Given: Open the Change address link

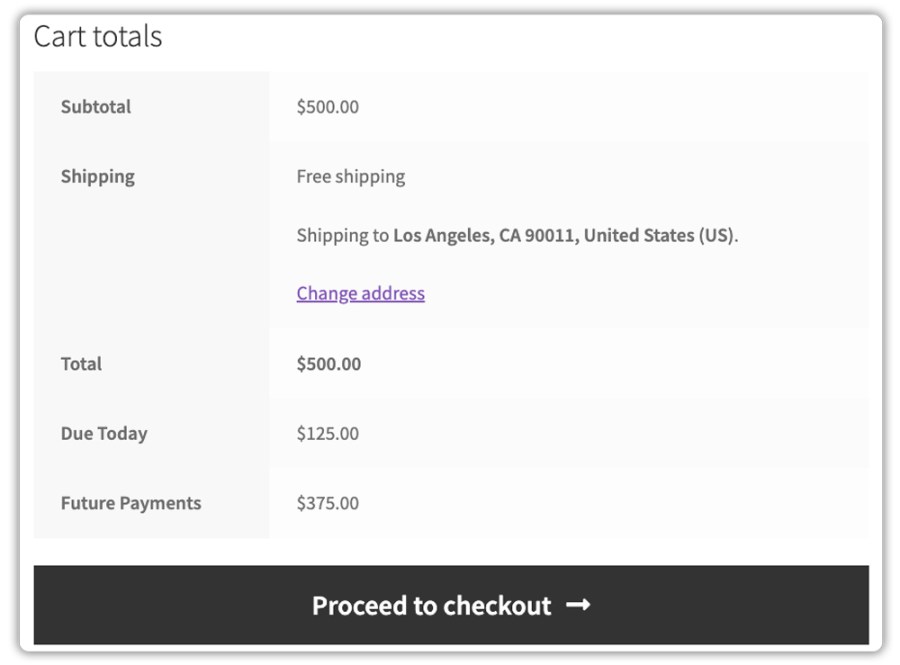Looking at the screenshot, I should coord(360,293).
